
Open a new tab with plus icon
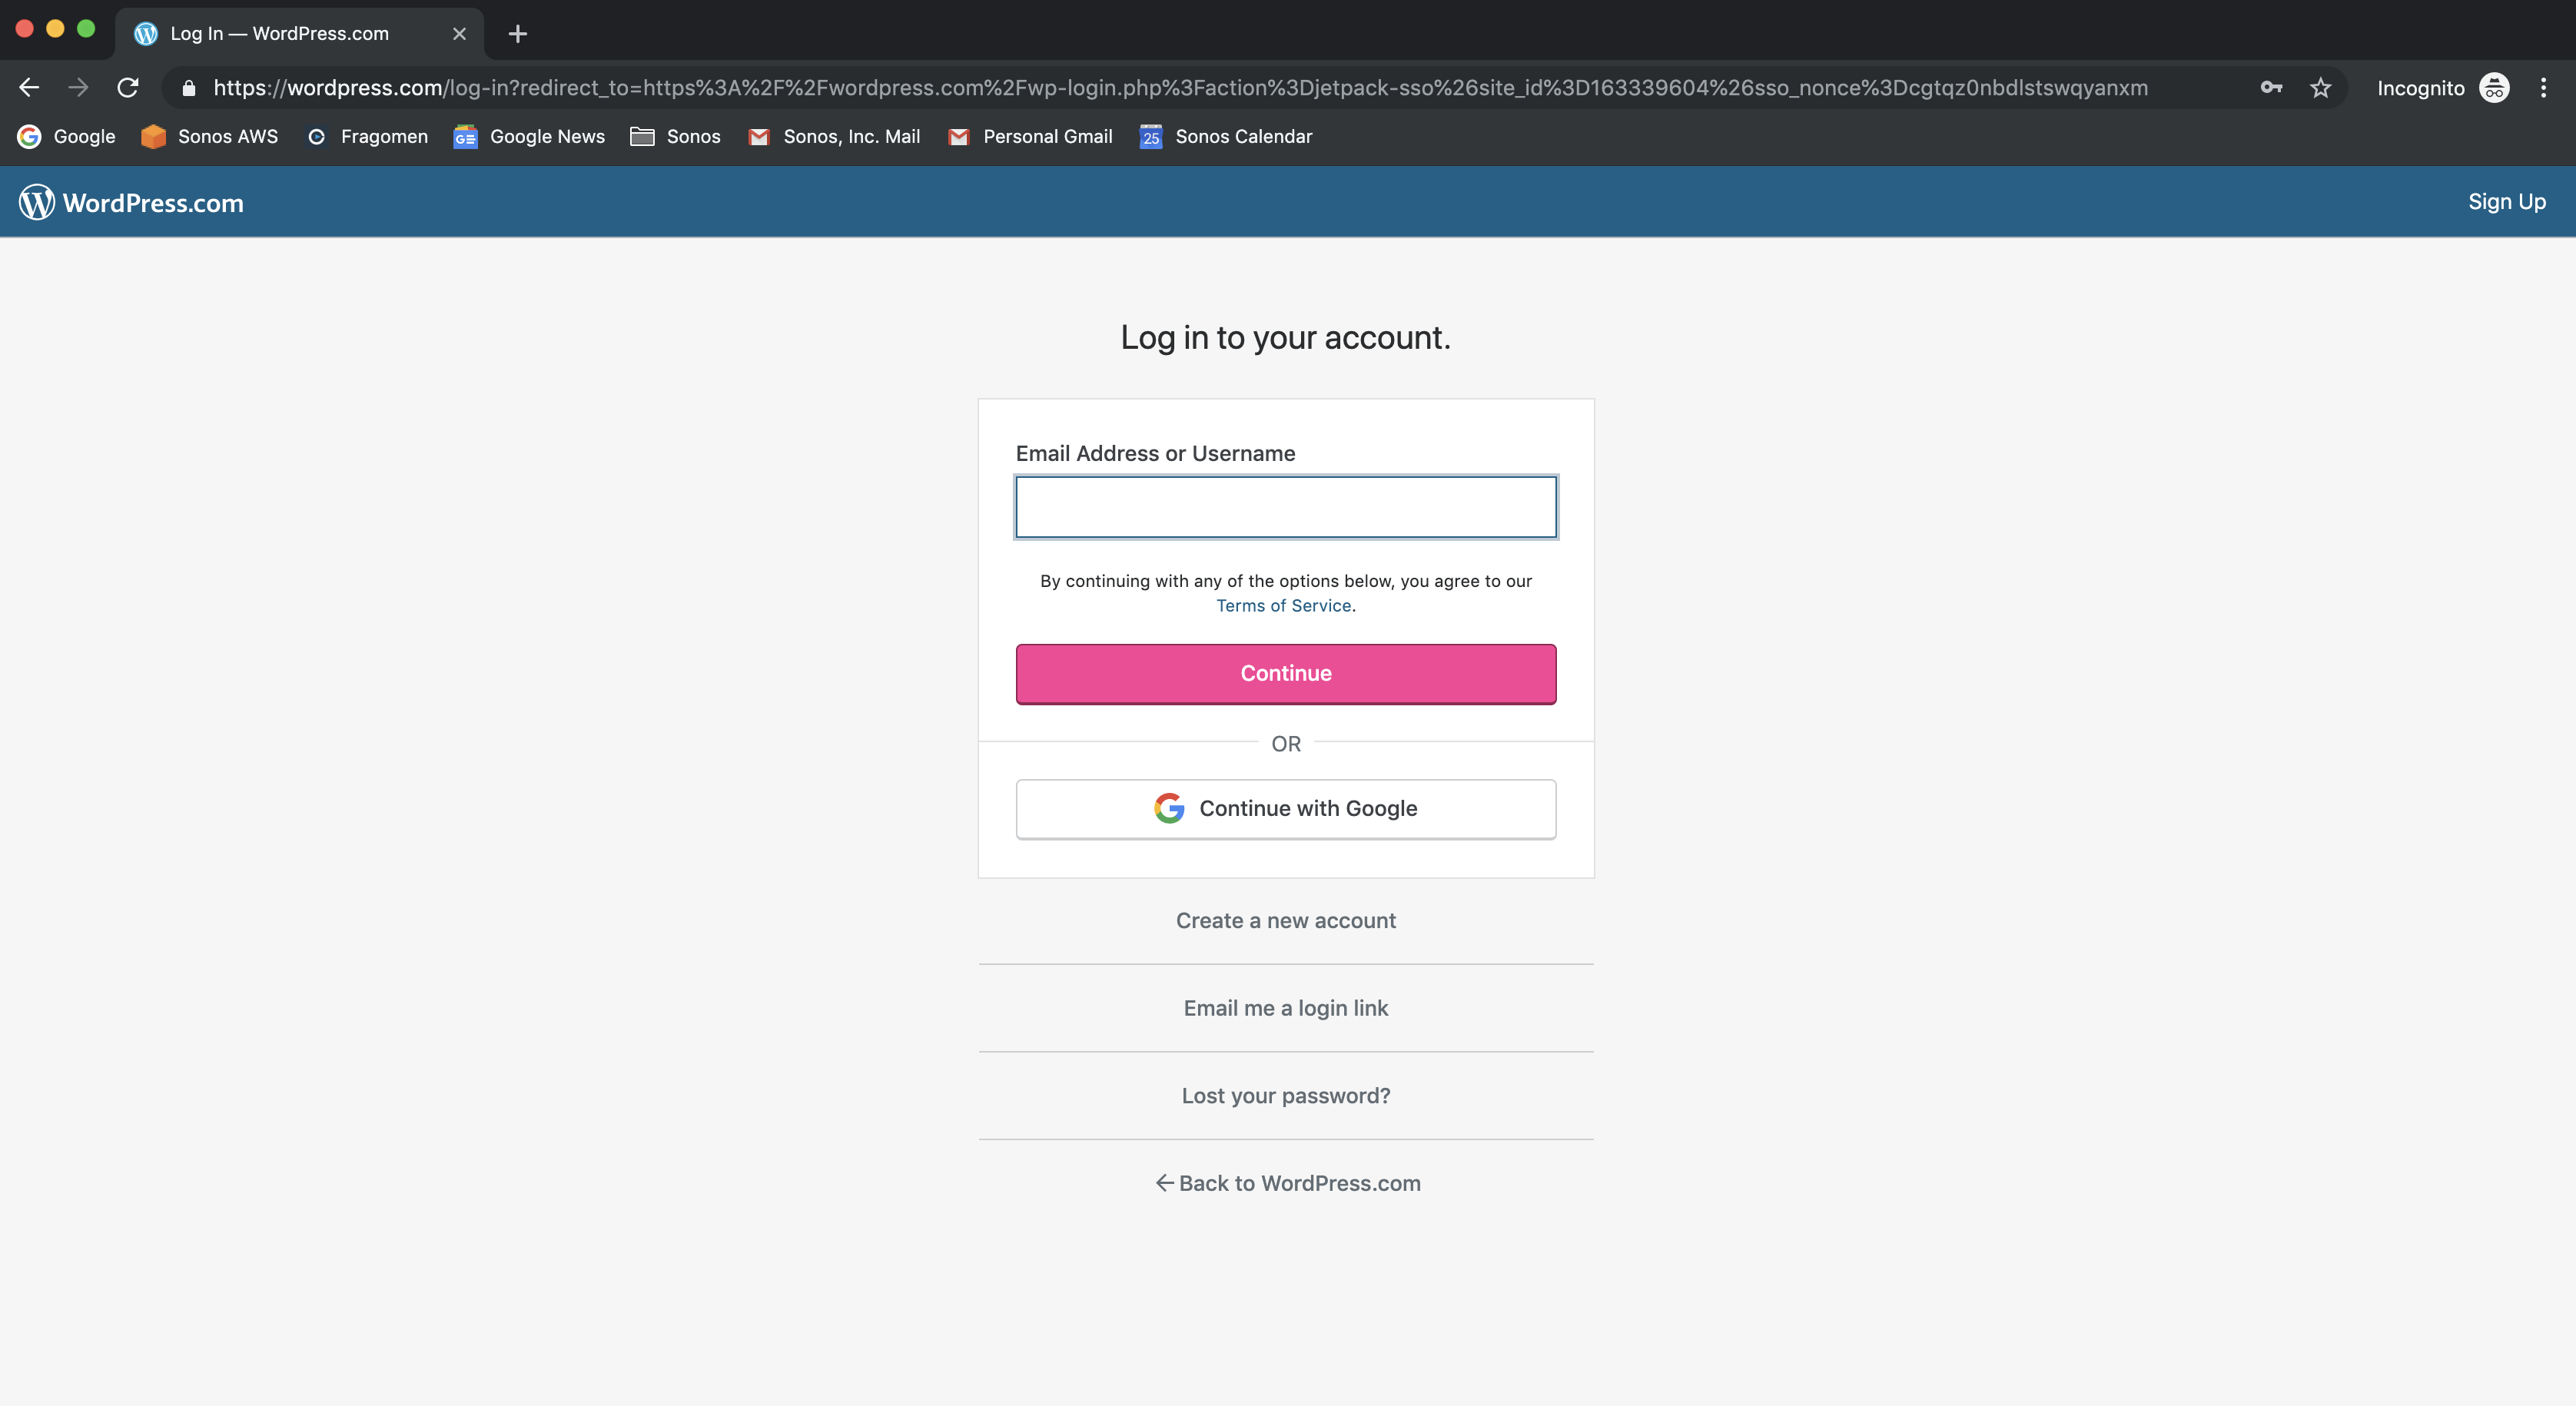[517, 34]
